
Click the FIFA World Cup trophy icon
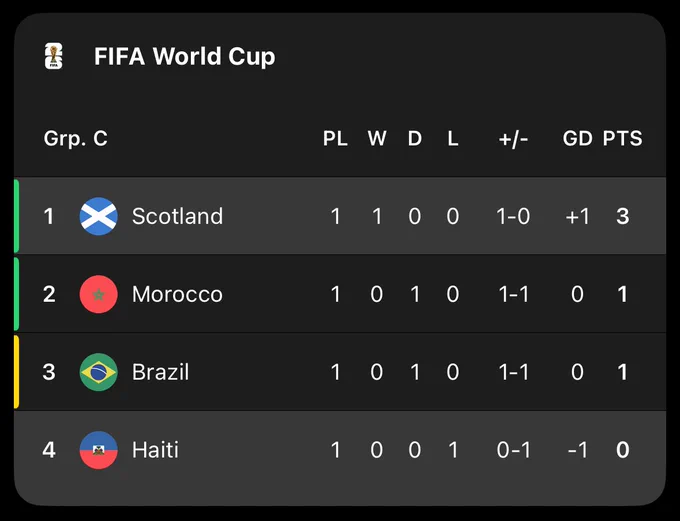tap(54, 56)
